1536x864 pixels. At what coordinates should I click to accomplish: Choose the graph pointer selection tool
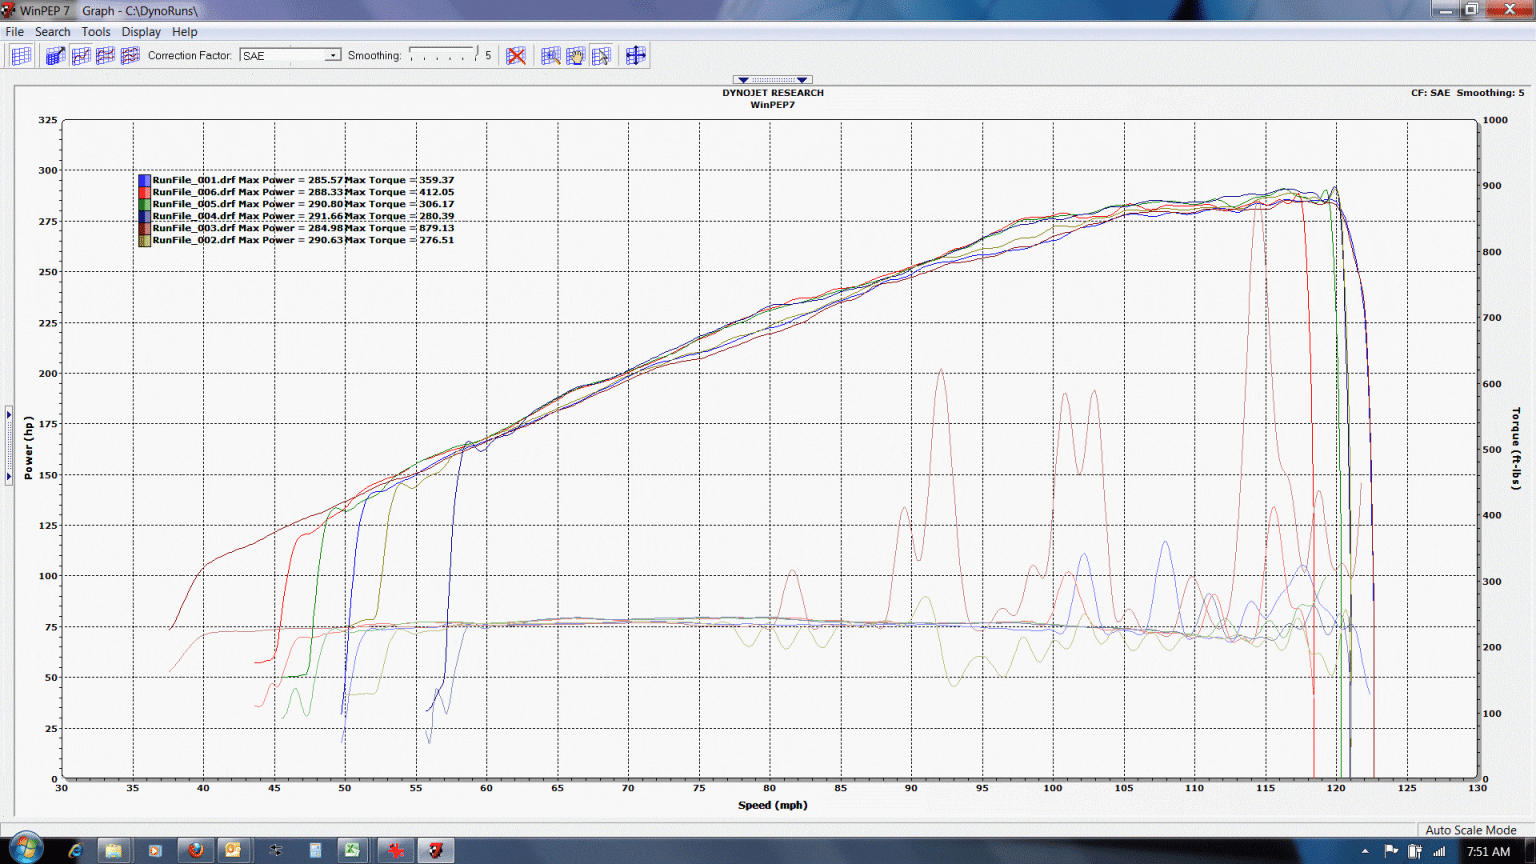[x=601, y=55]
